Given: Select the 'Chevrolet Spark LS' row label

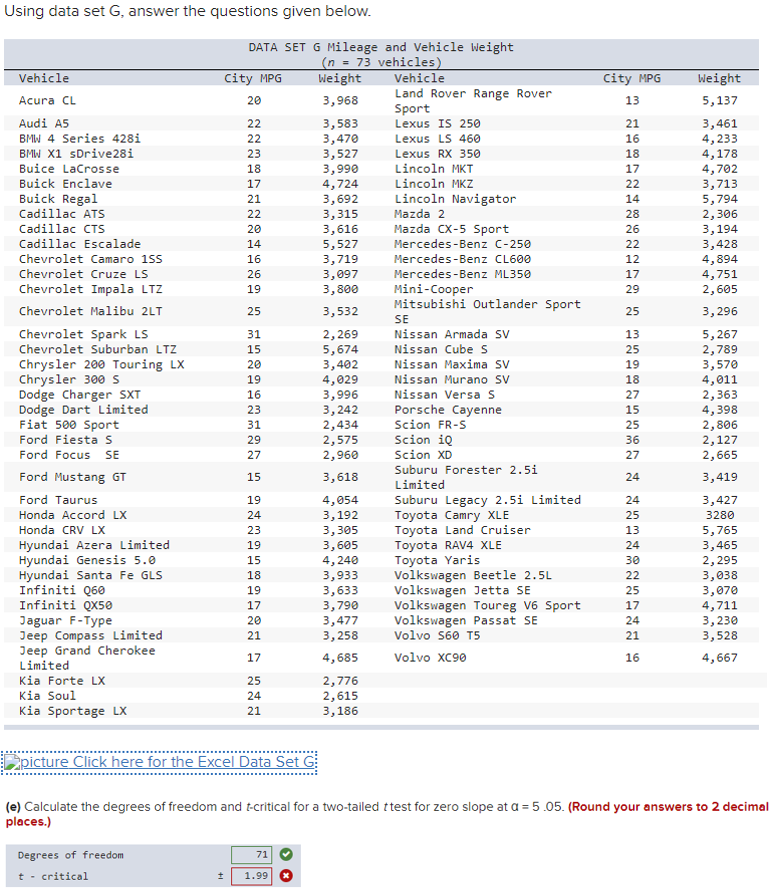Looking at the screenshot, I should click(83, 334).
